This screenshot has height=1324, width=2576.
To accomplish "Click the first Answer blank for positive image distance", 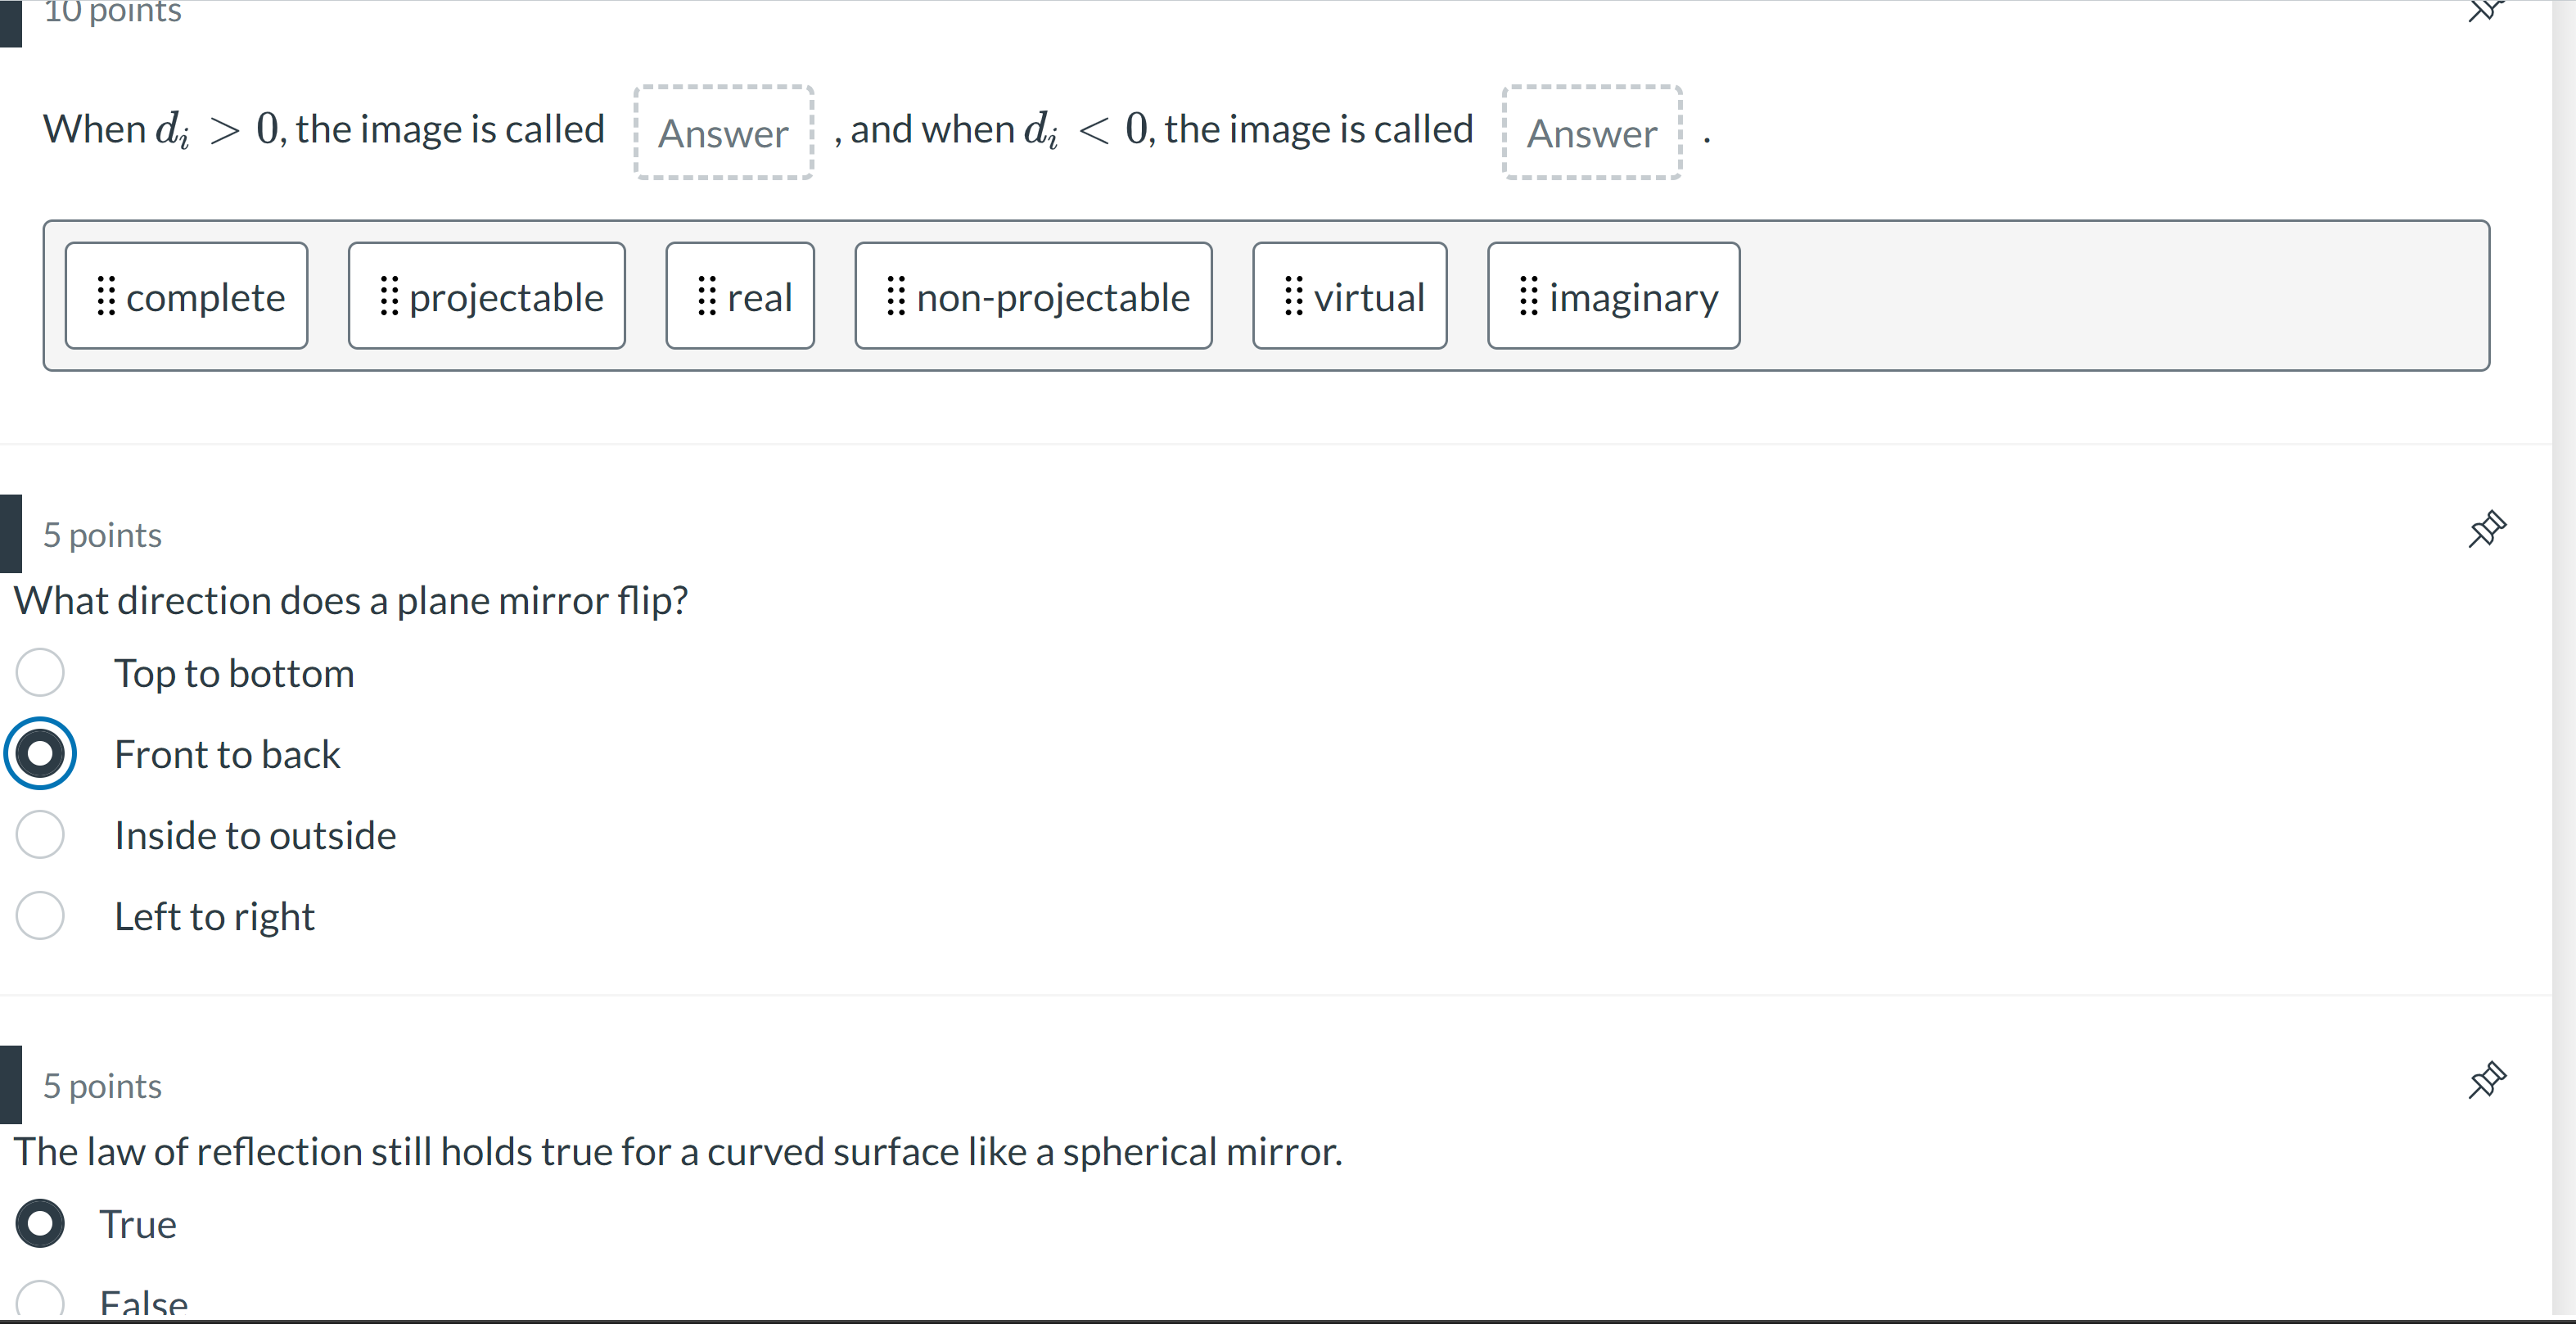I will 723,132.
